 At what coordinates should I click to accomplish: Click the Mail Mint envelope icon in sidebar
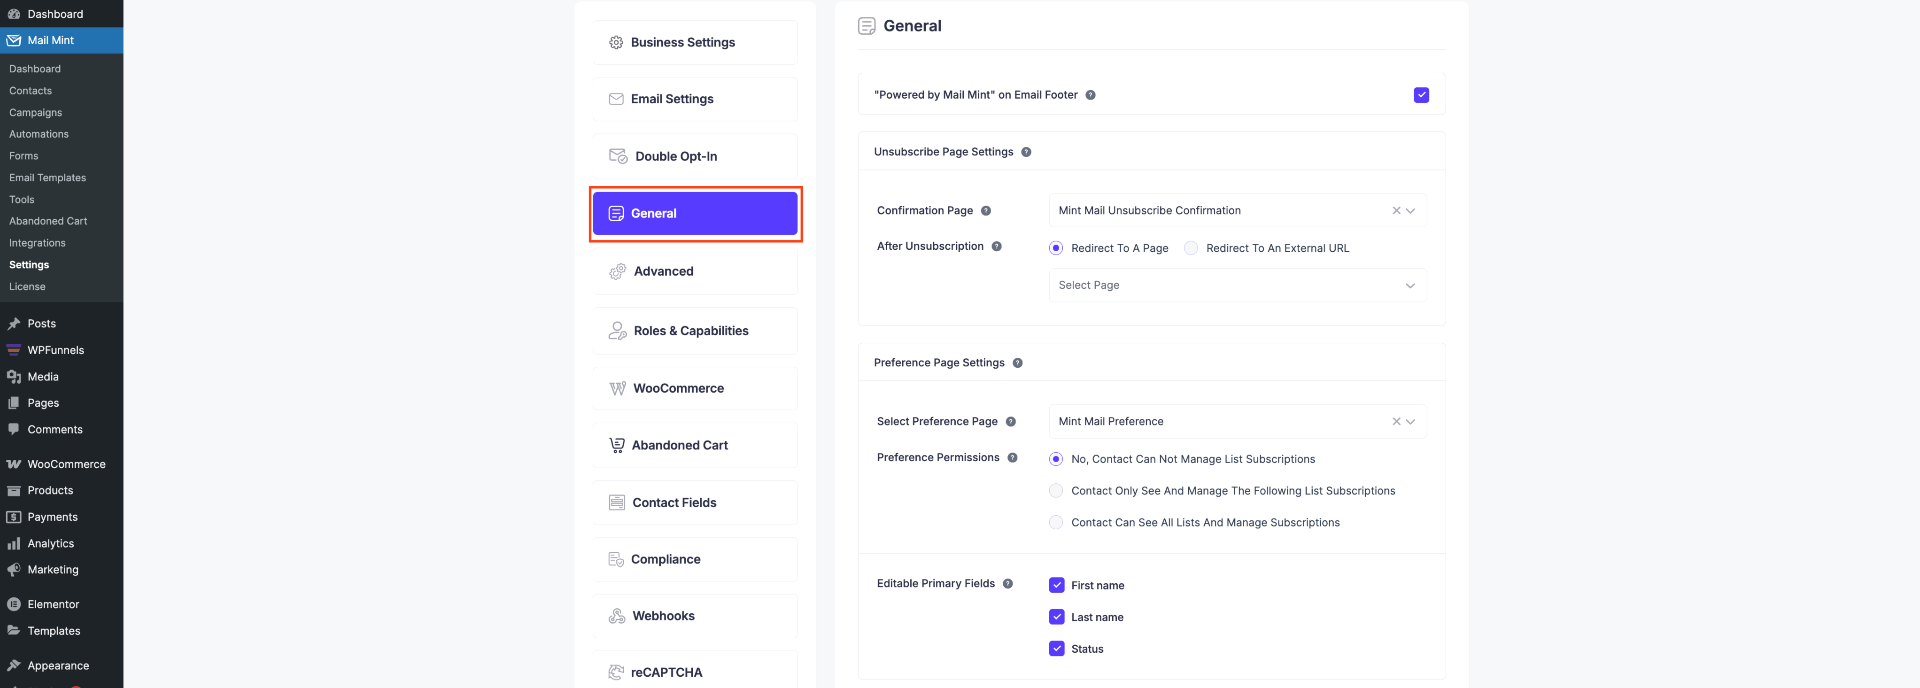(x=14, y=41)
